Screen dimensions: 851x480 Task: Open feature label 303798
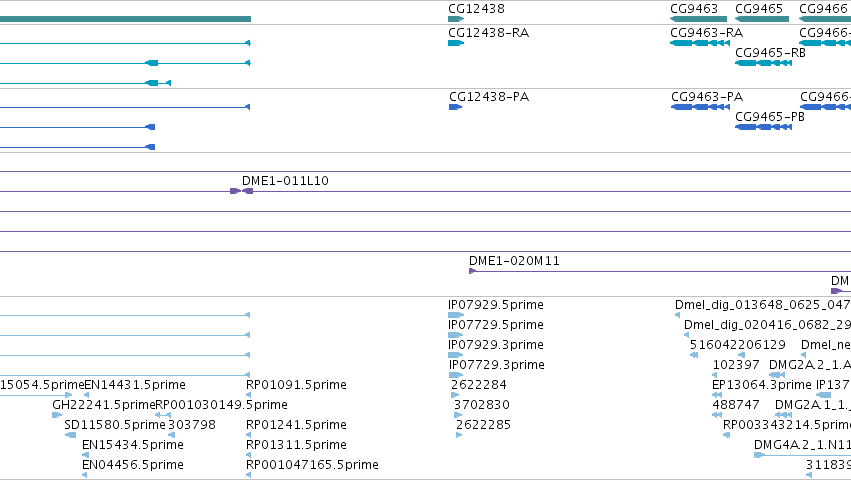(x=192, y=425)
